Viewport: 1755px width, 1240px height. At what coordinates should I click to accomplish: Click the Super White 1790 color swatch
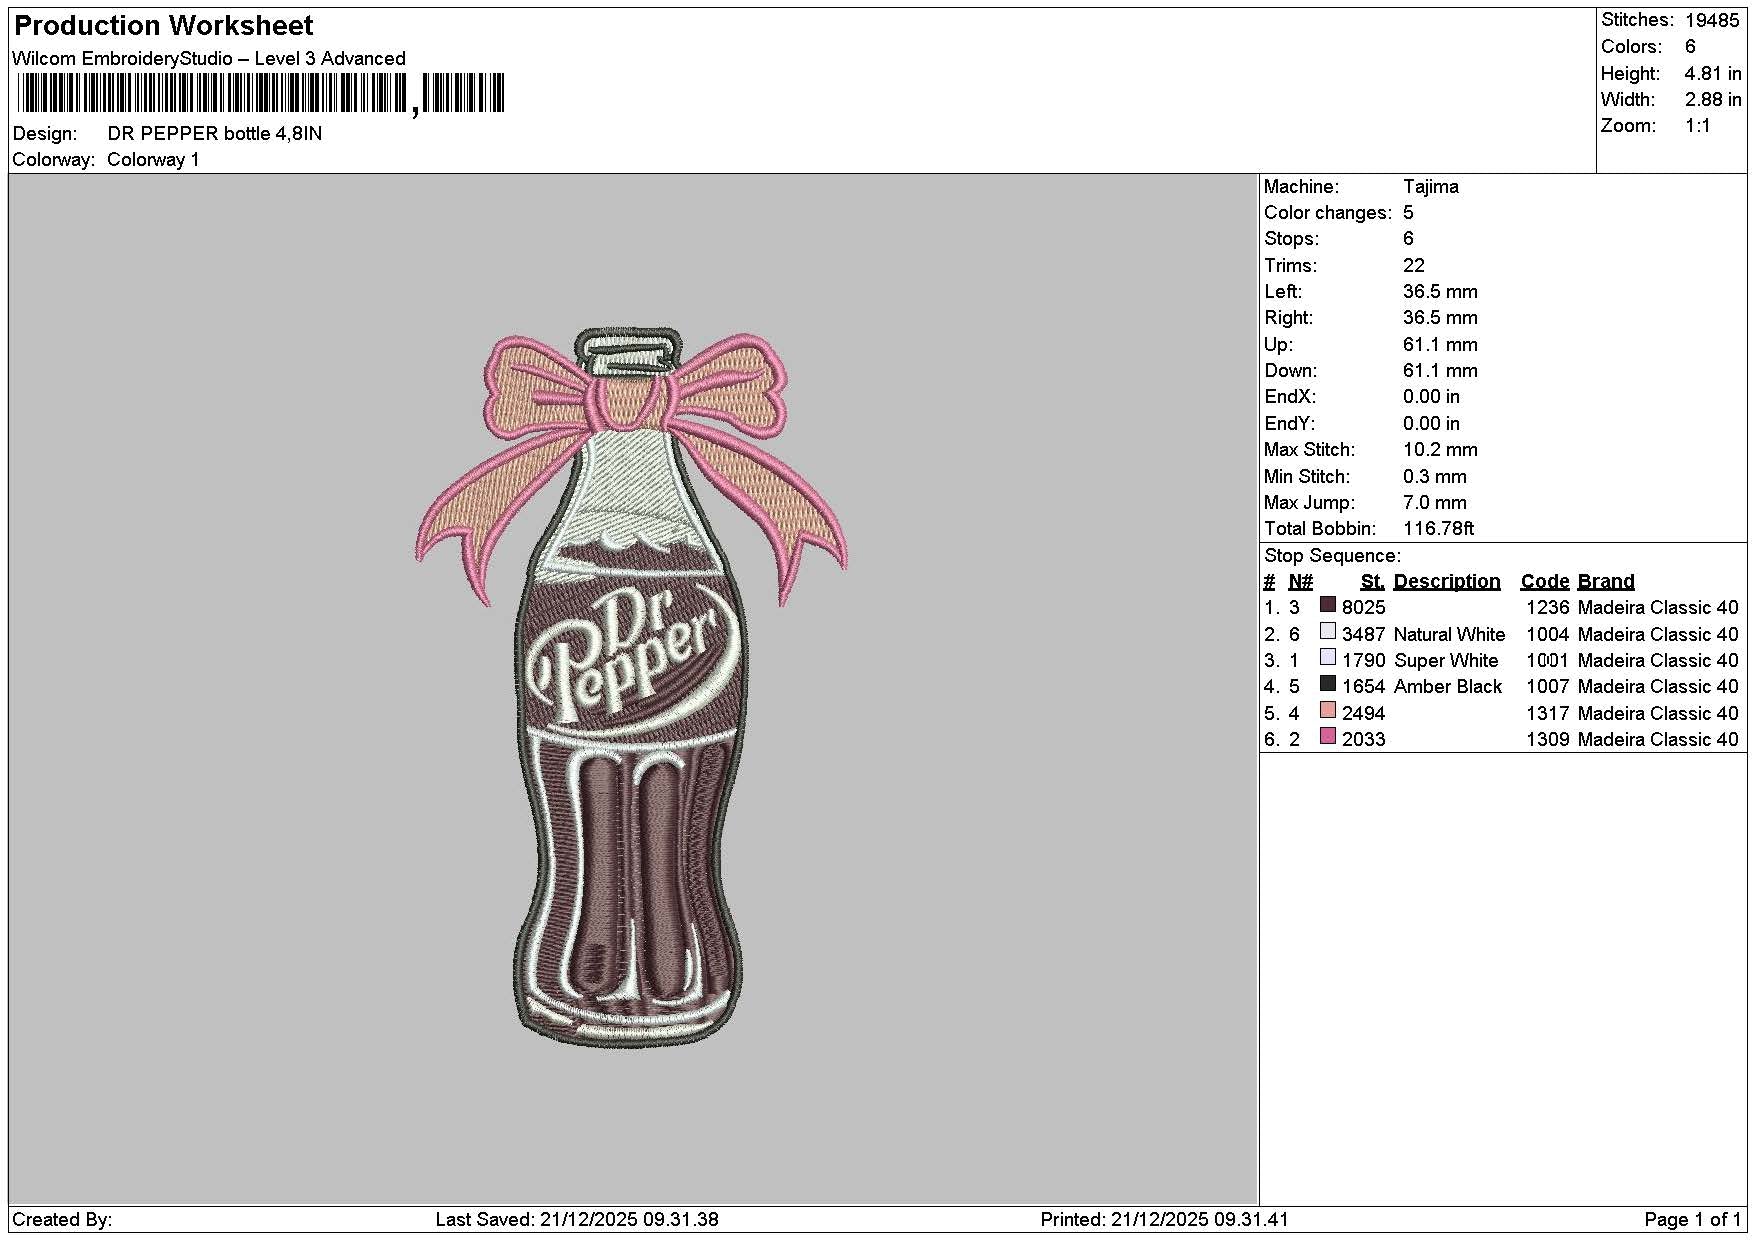(1328, 657)
